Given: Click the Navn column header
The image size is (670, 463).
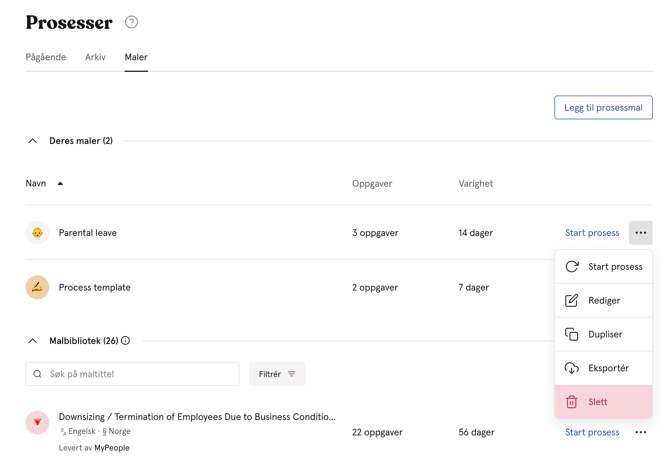Looking at the screenshot, I should pos(36,184).
